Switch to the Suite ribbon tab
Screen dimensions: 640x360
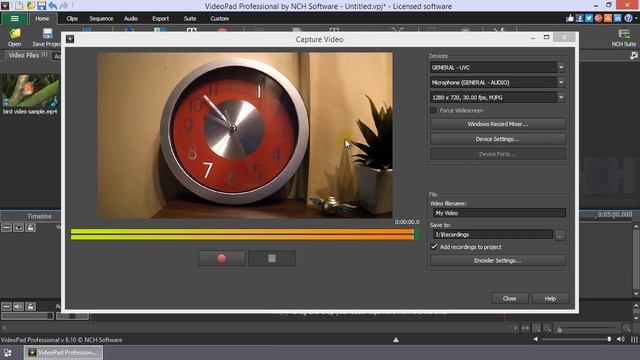pos(190,18)
